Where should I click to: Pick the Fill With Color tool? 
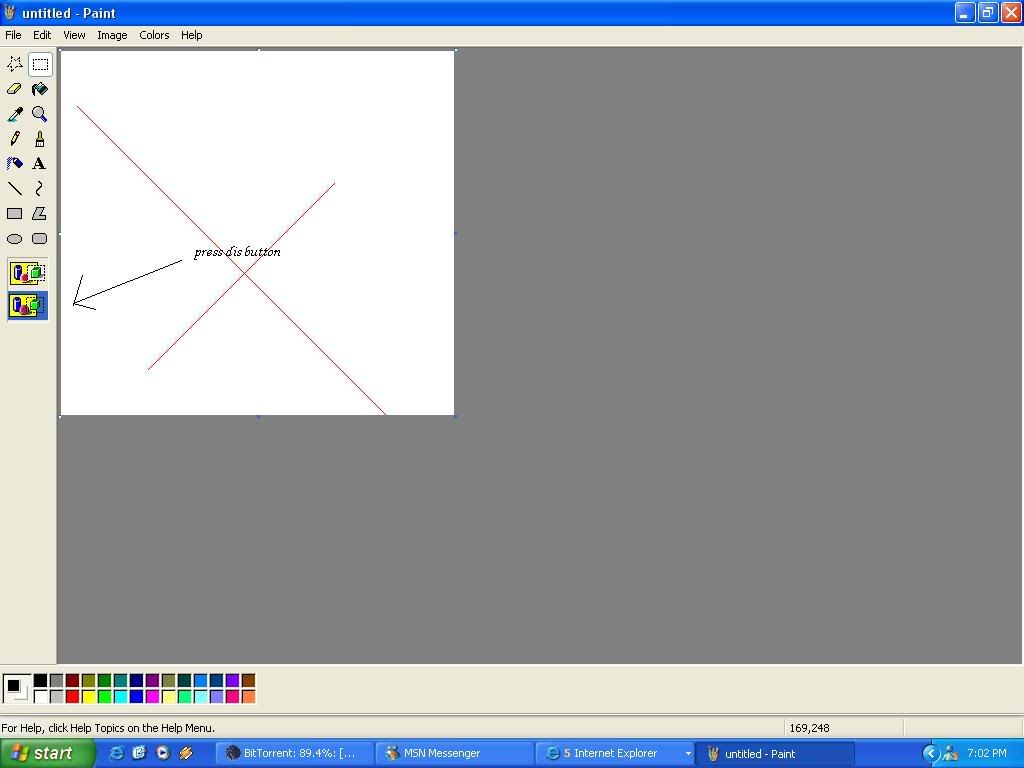click(40, 89)
